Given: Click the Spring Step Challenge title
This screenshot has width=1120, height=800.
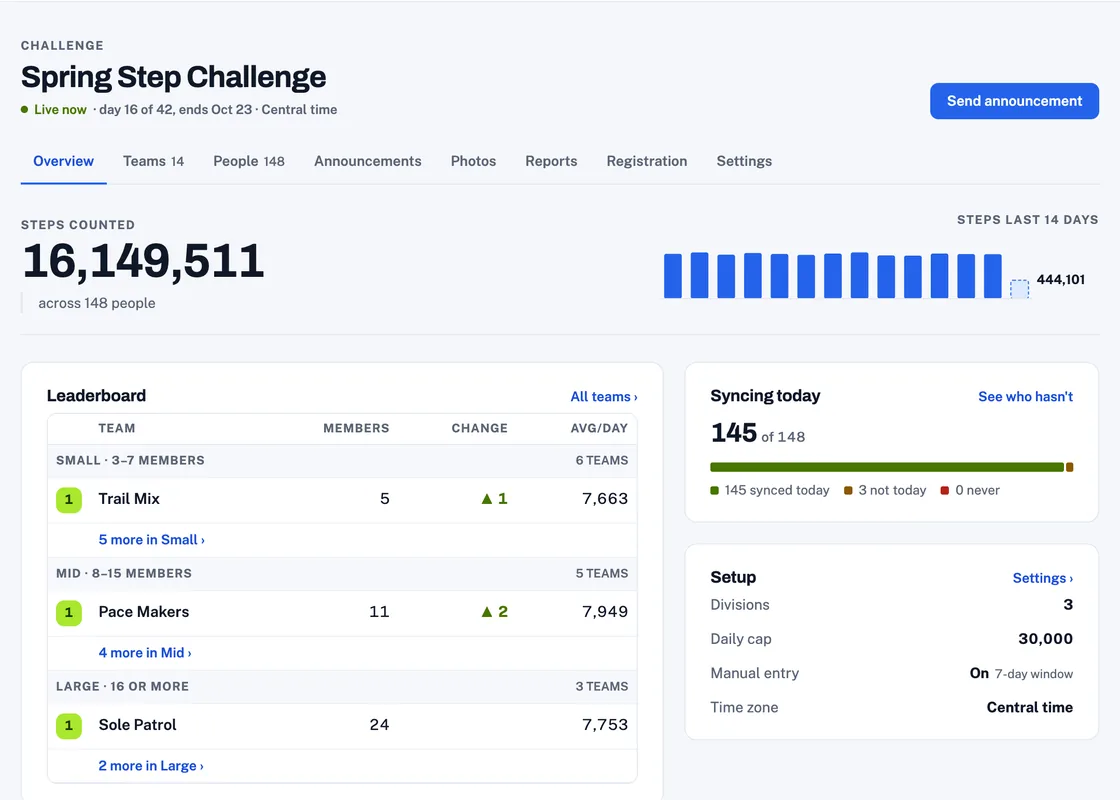Looking at the screenshot, I should click(174, 77).
